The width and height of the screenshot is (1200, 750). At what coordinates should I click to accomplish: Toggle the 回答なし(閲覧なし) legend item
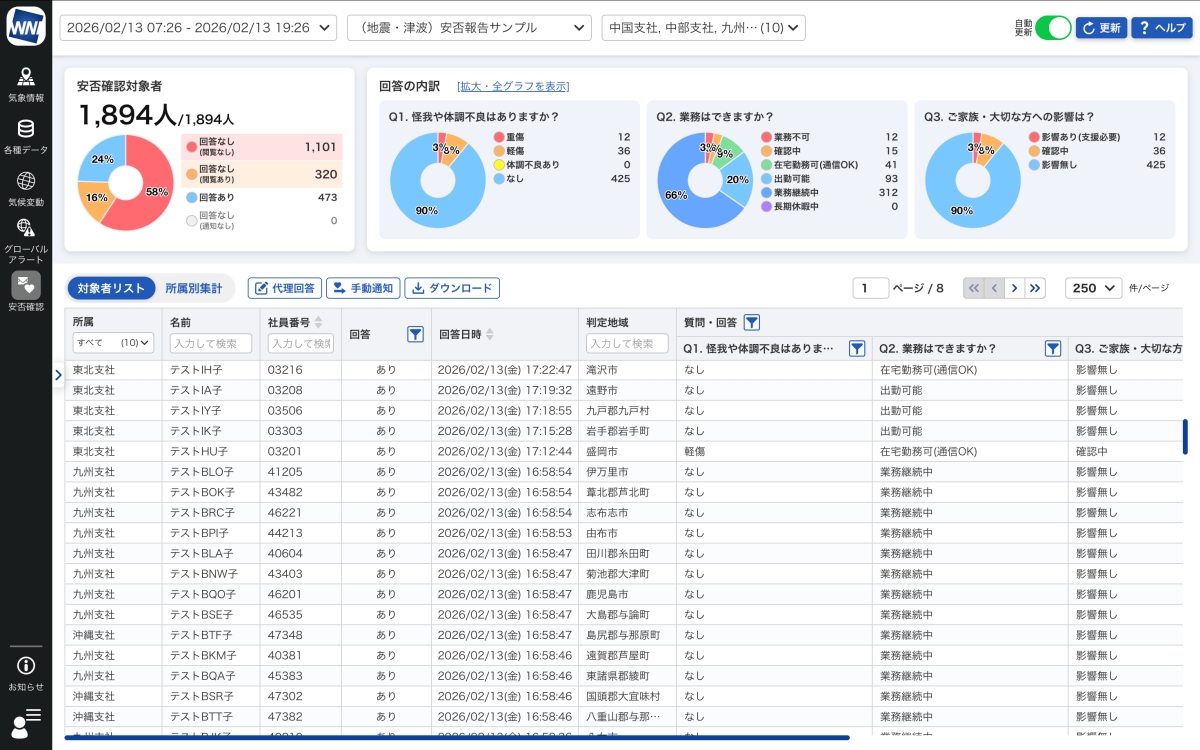point(262,147)
